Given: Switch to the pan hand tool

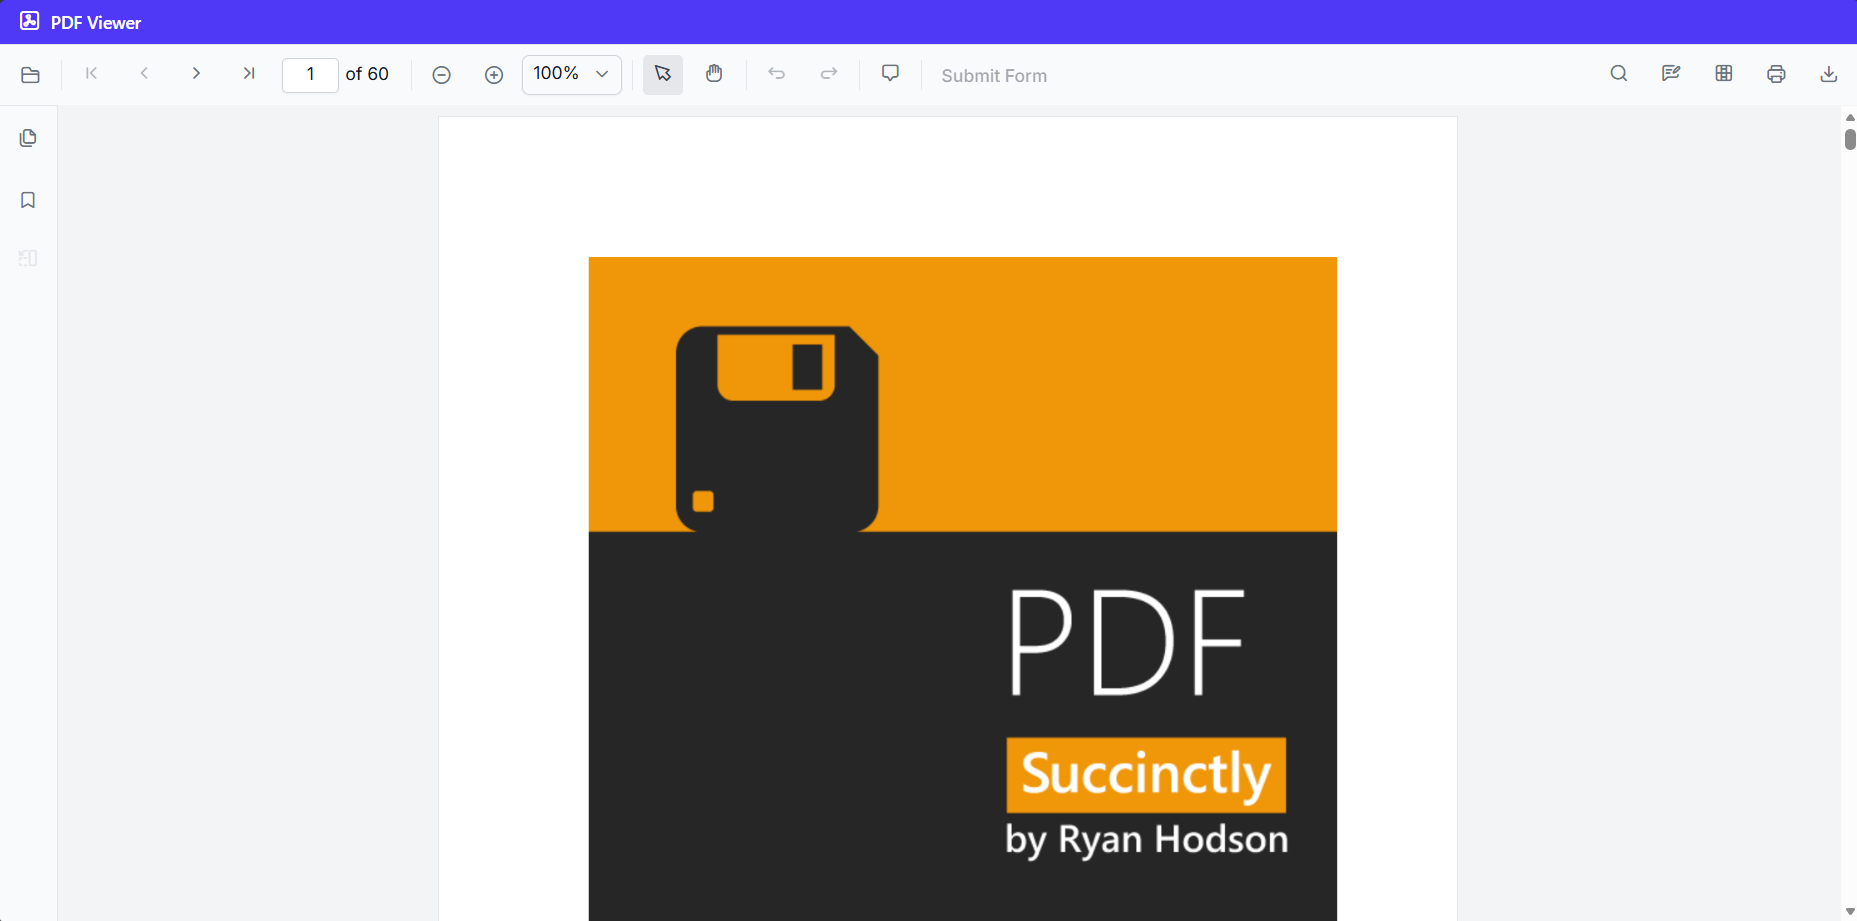Looking at the screenshot, I should (714, 74).
